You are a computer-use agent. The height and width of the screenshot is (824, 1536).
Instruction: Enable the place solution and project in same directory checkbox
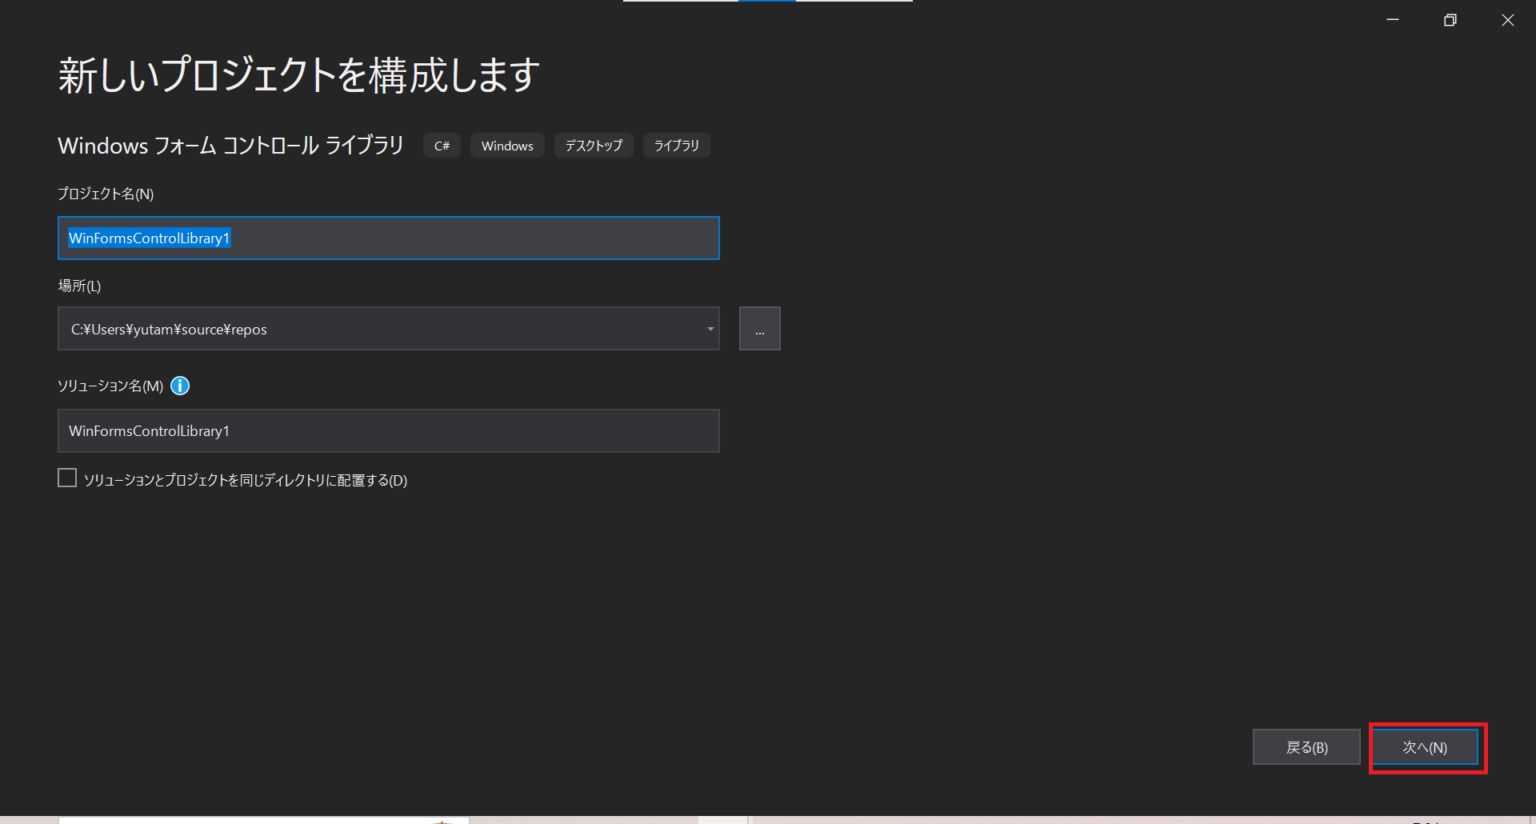67,477
